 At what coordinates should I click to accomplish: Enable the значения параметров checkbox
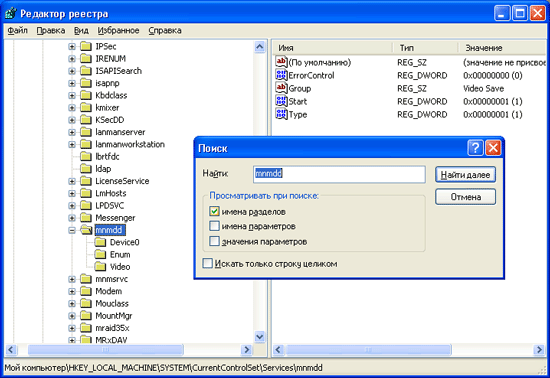point(214,241)
